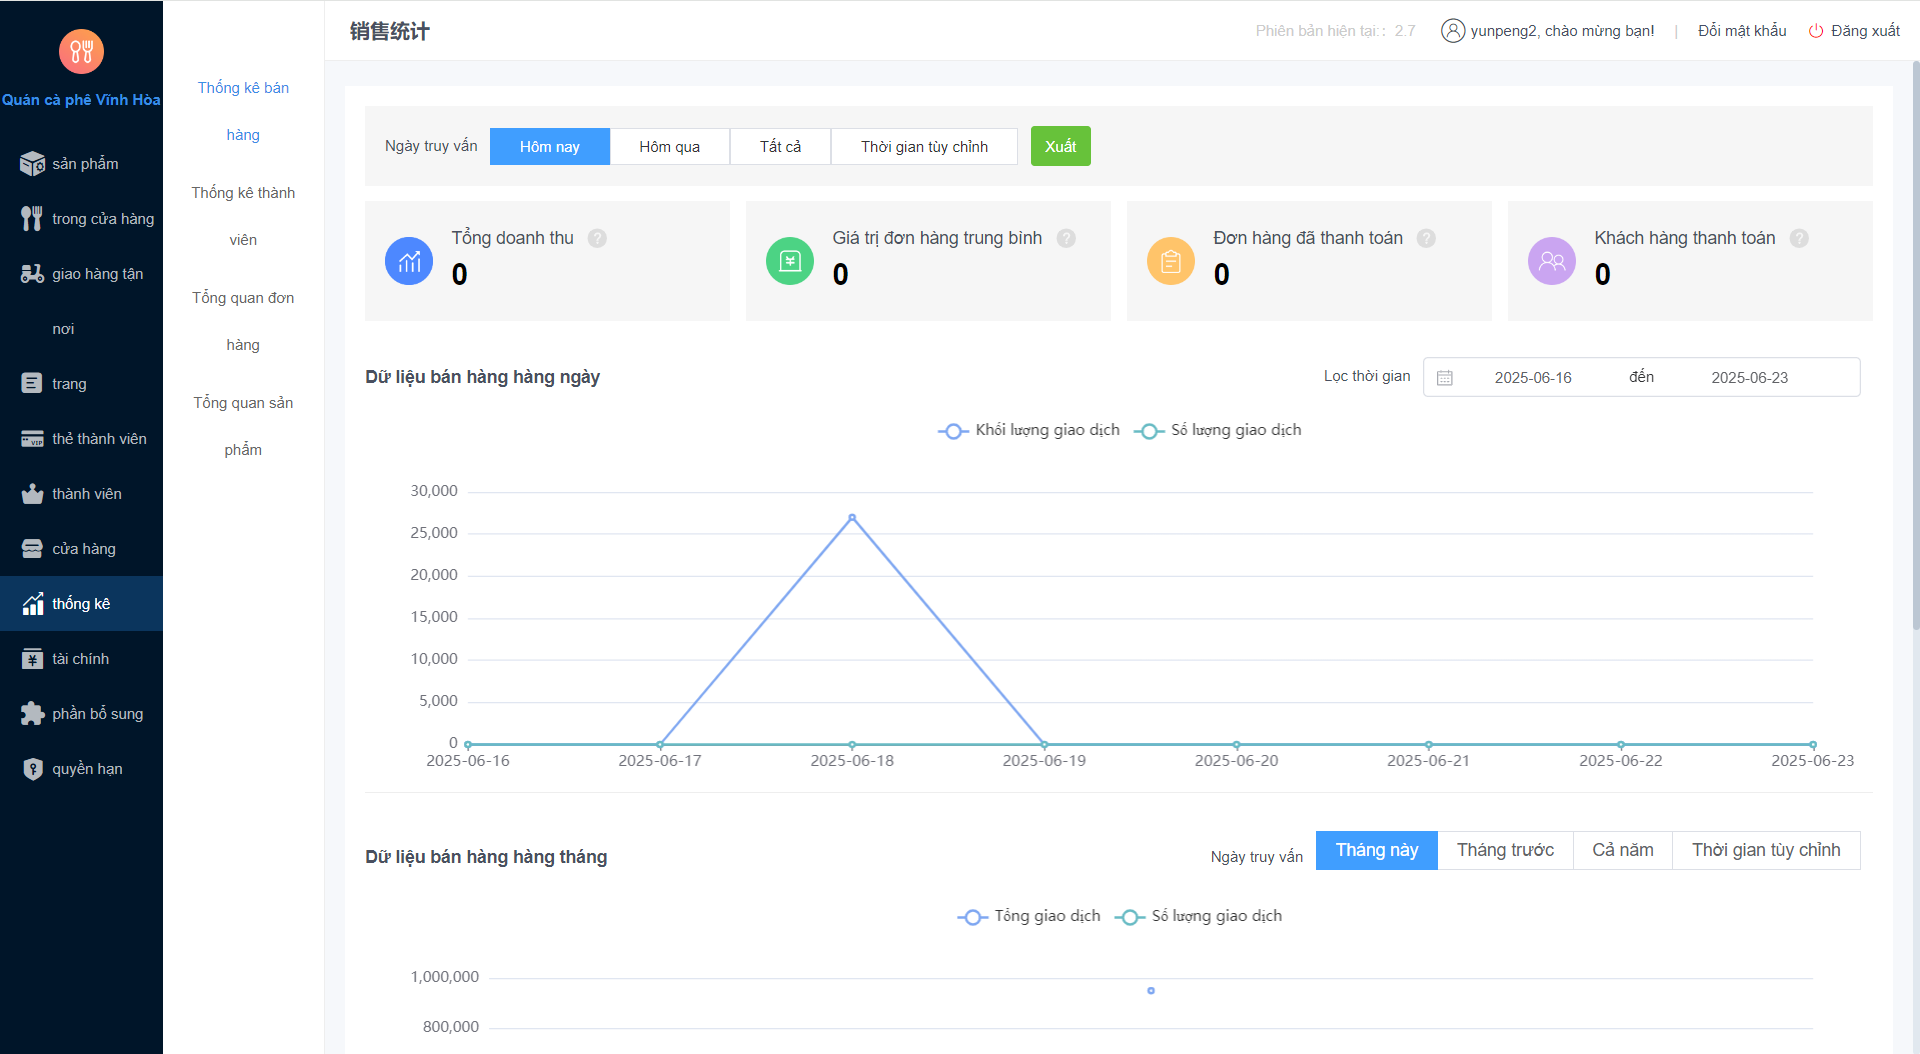The image size is (1920, 1054).
Task: Click help icon beside Khách hàng thanh toán
Action: [1799, 238]
